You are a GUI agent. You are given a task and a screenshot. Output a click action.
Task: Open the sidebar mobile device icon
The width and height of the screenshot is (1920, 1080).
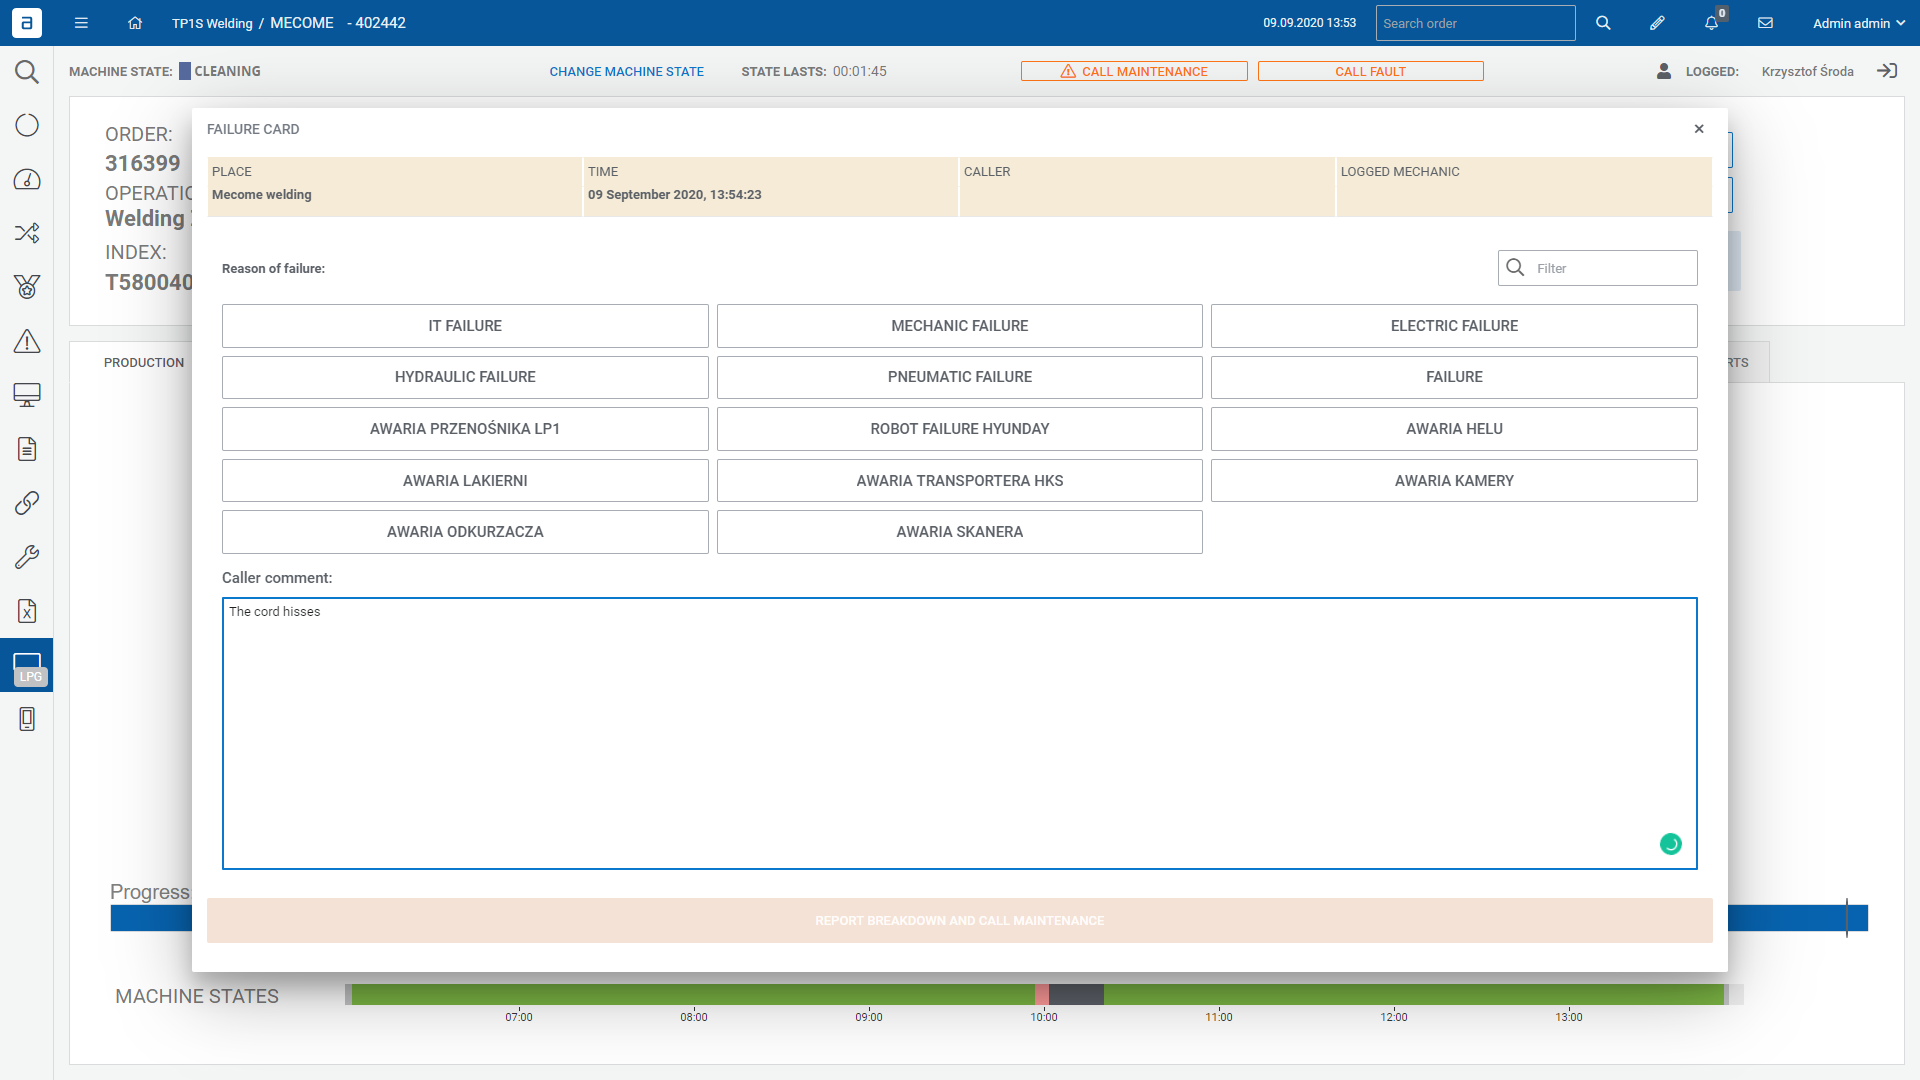tap(27, 719)
